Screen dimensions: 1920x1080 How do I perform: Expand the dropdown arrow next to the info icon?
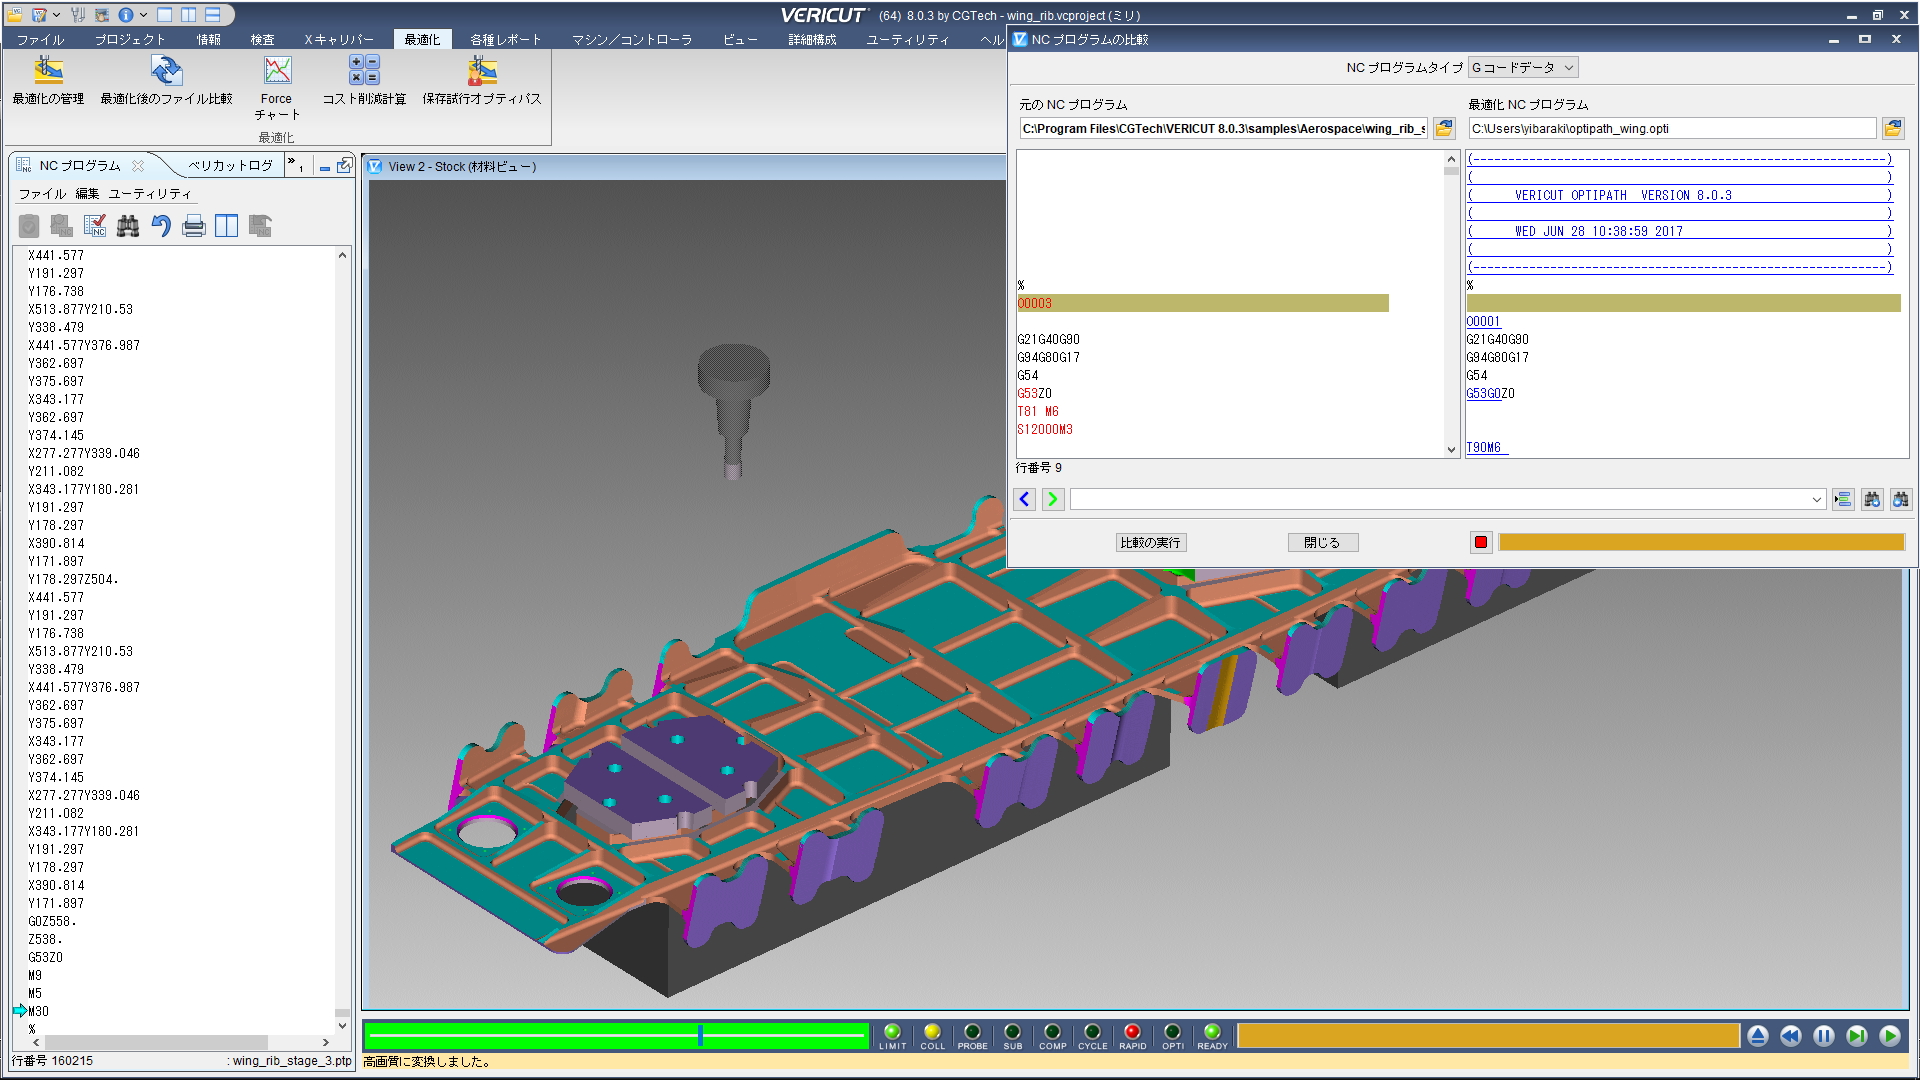144,15
